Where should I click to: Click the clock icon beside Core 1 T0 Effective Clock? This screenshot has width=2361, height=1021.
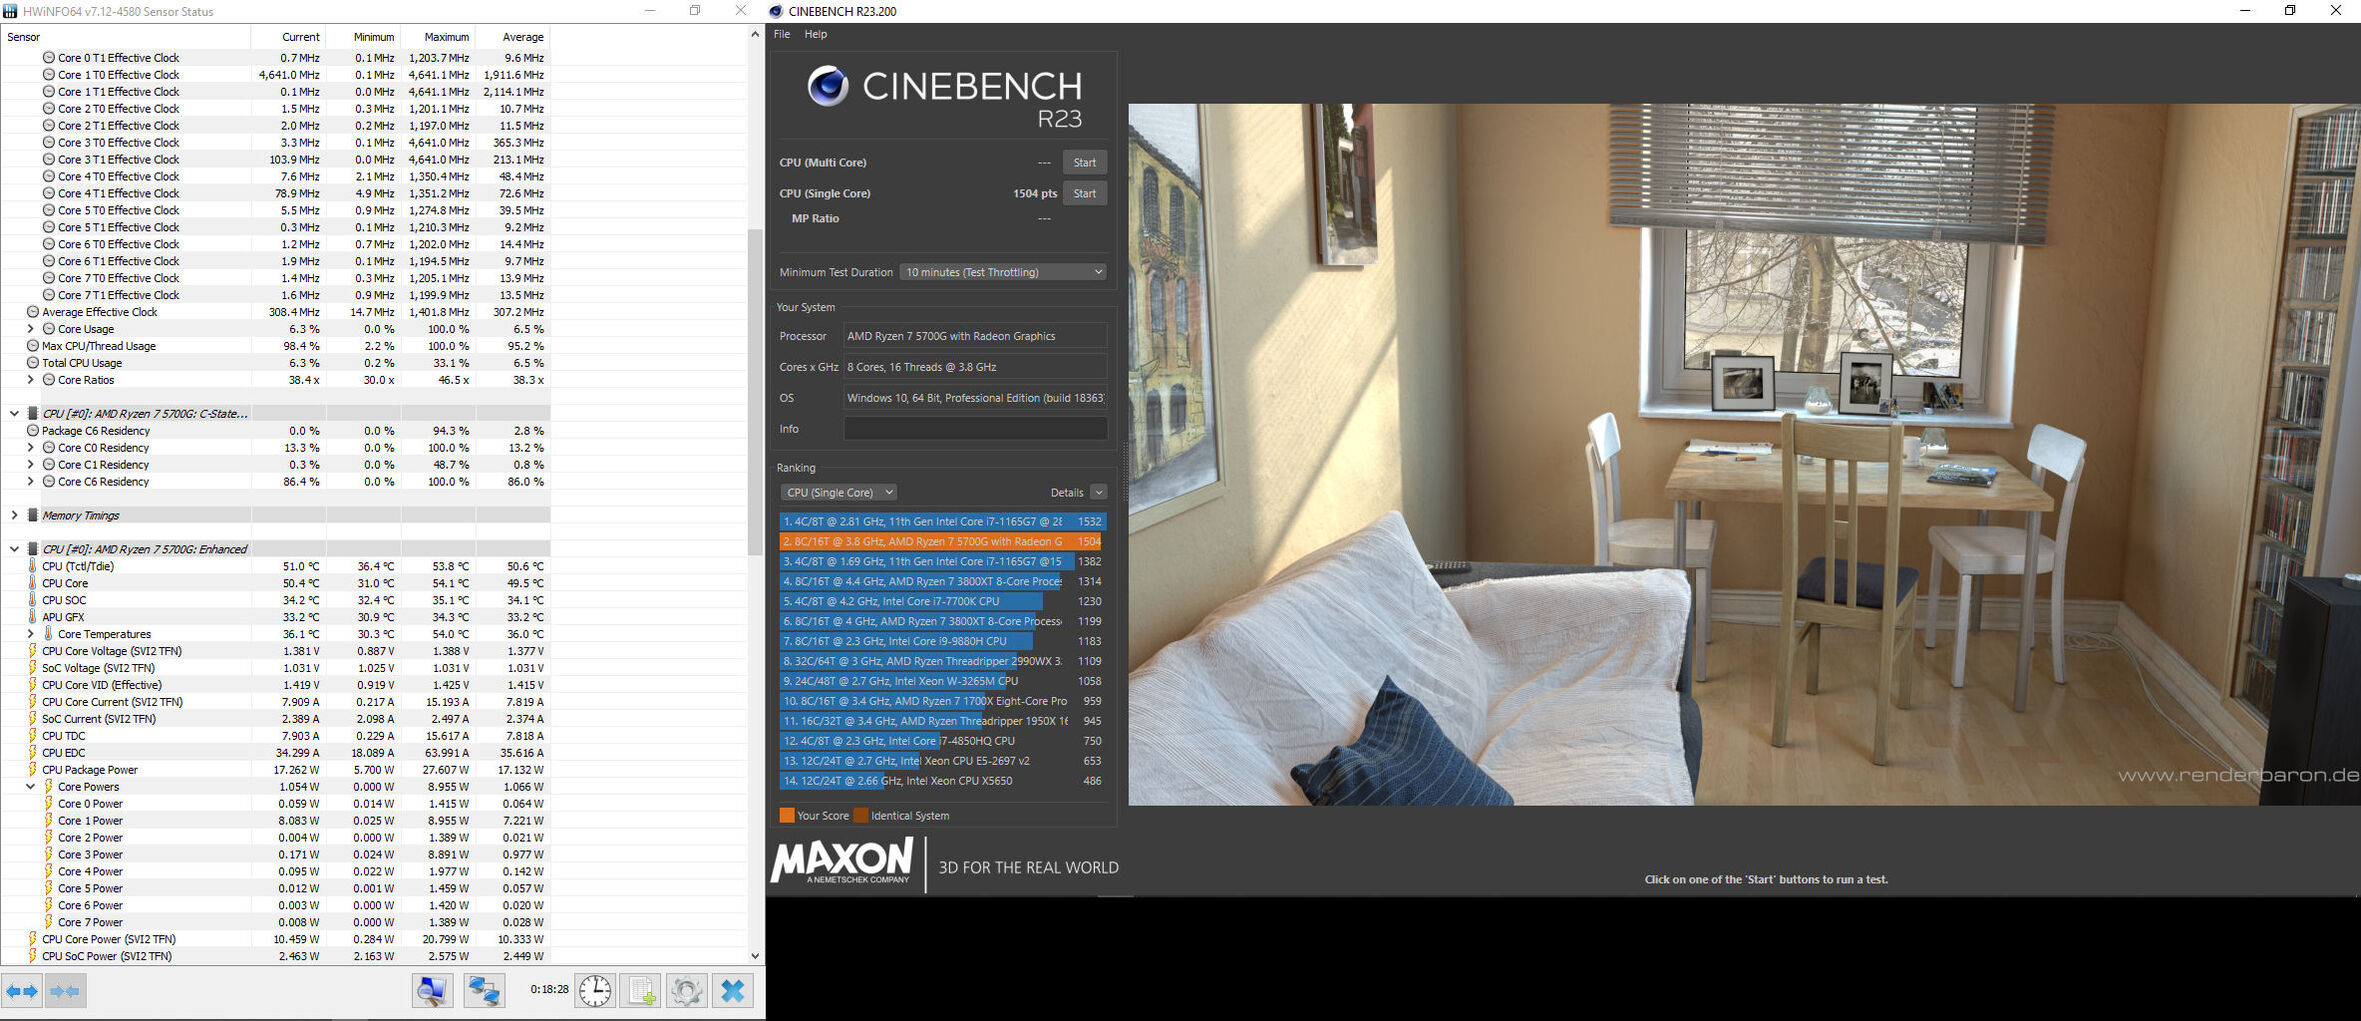[x=48, y=75]
